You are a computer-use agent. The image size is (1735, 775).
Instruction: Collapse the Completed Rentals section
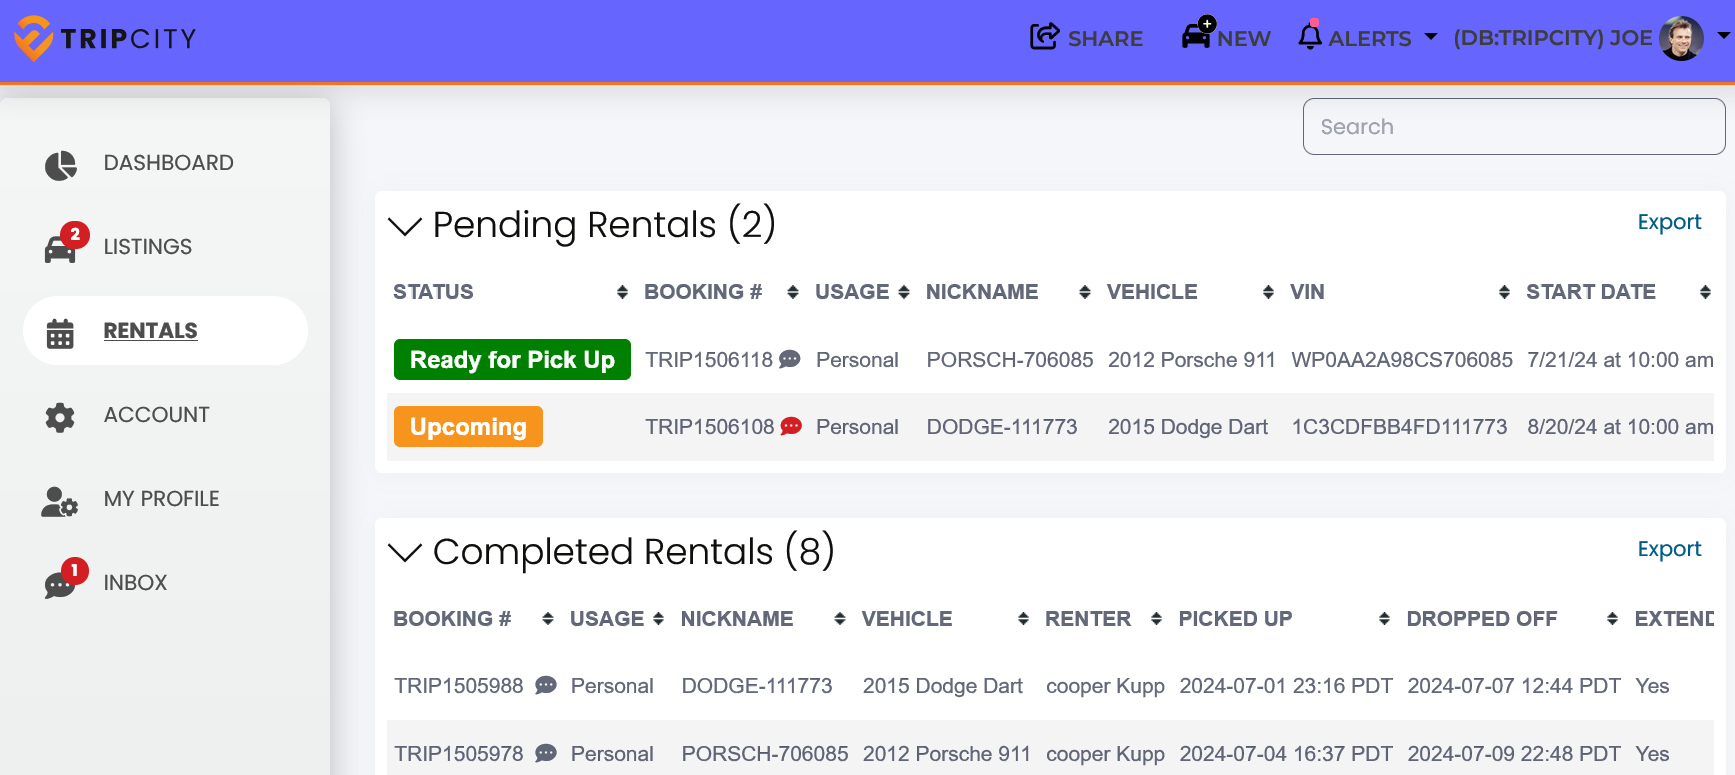click(x=405, y=552)
